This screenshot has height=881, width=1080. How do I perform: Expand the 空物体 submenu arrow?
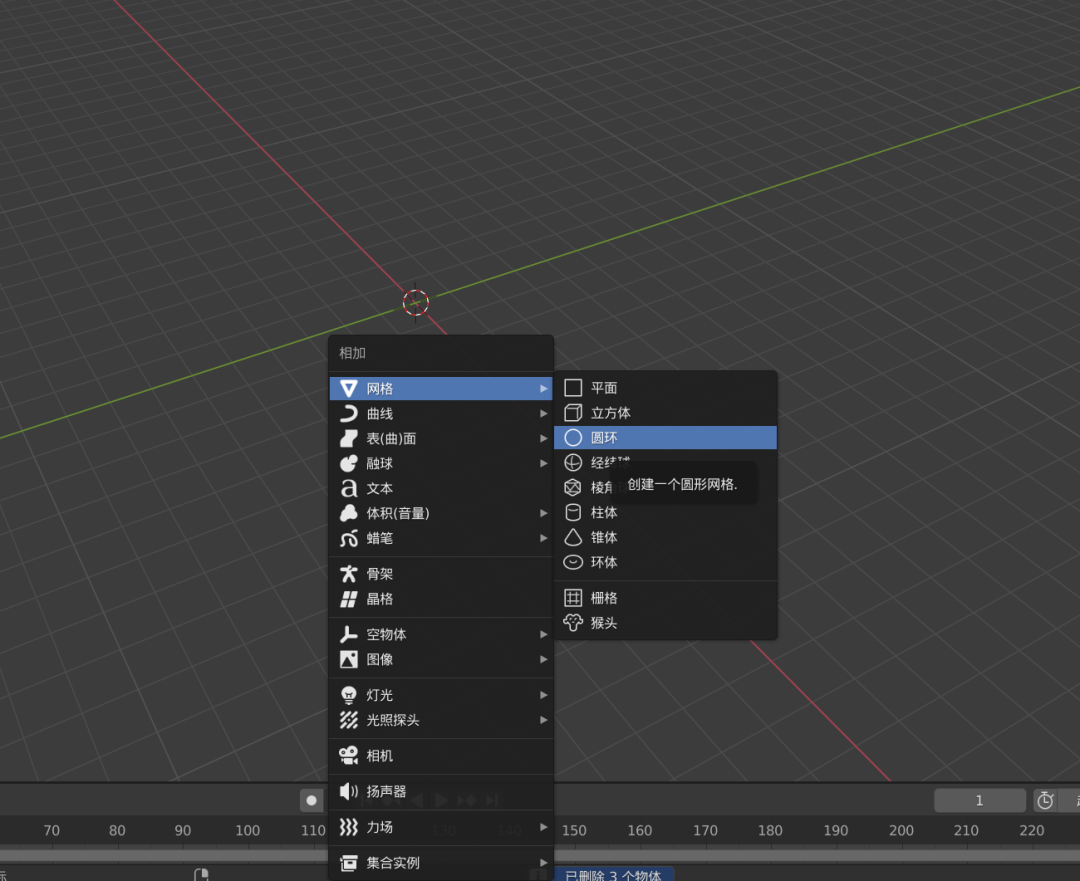point(543,634)
